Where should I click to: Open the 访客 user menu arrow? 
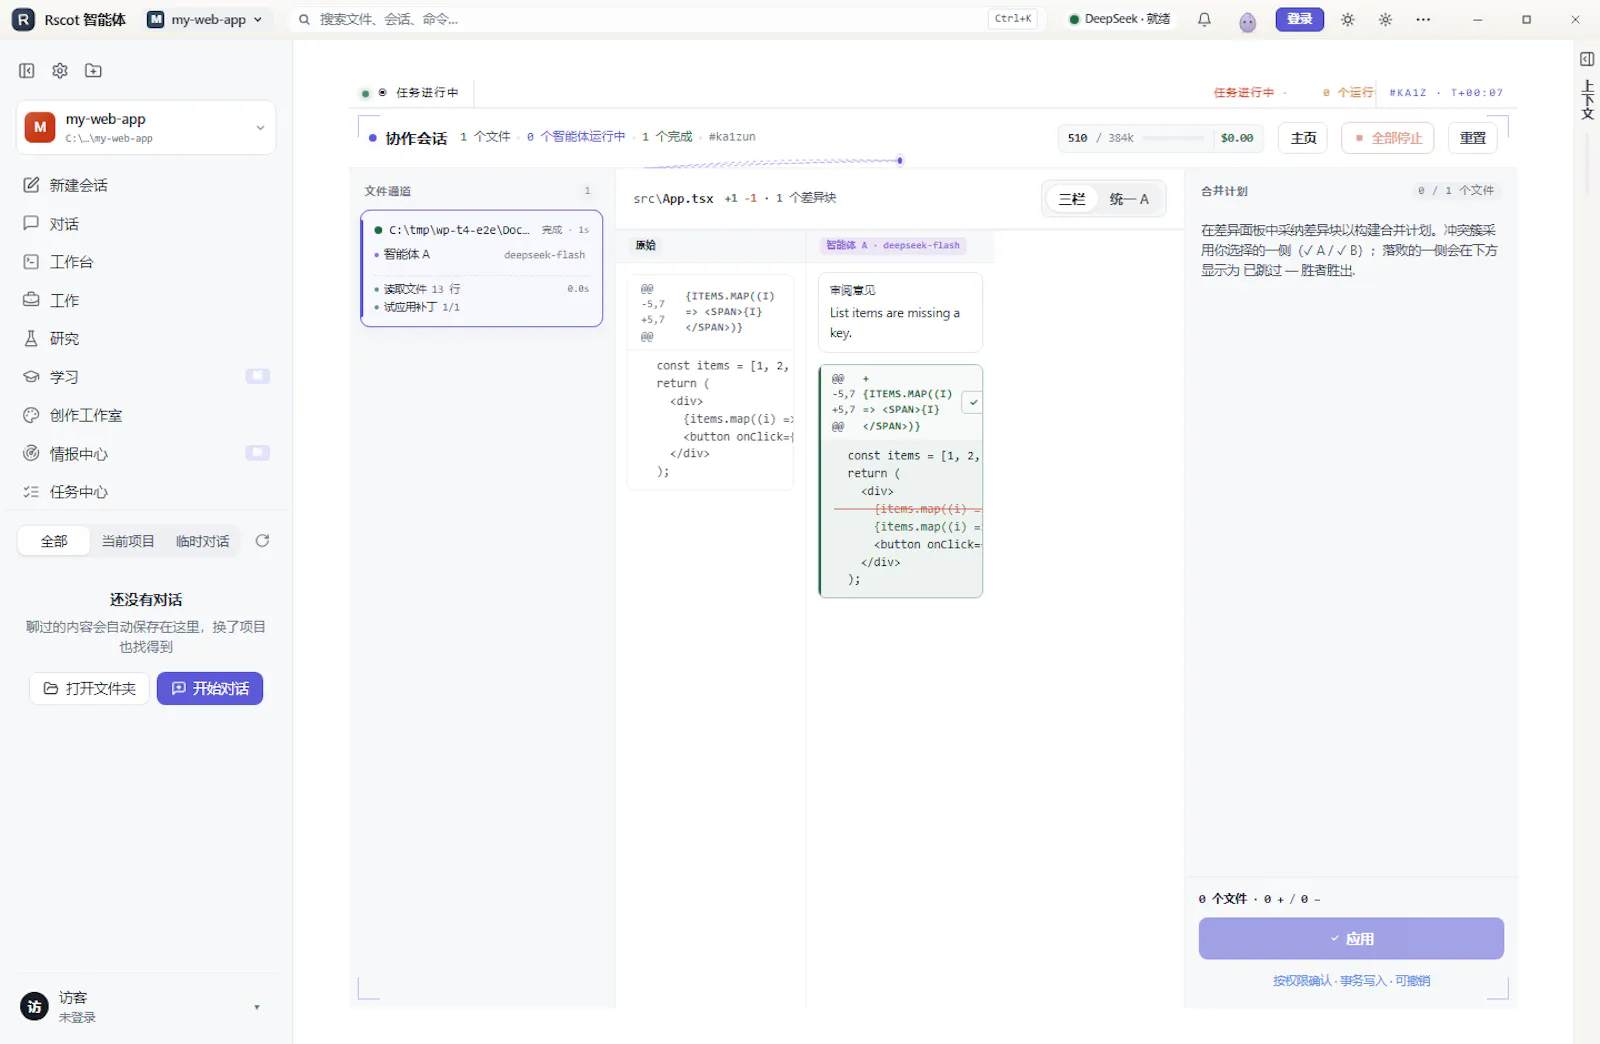(257, 1007)
